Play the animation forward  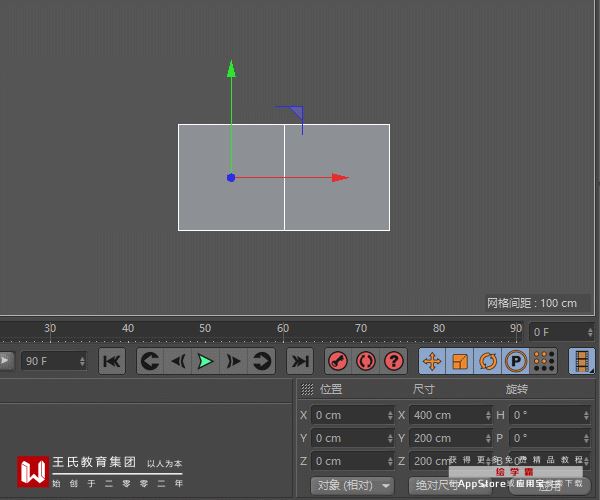click(x=205, y=361)
